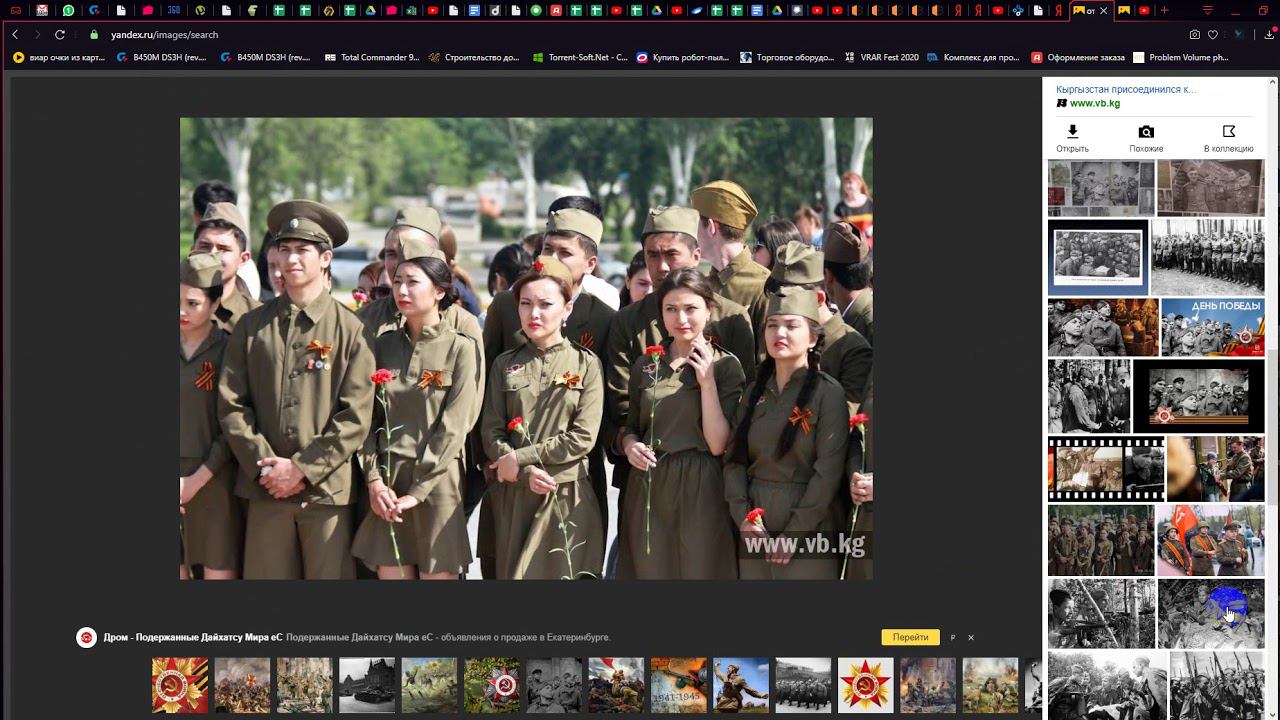Open 'Строительство до...' bookmark

pos(474,57)
